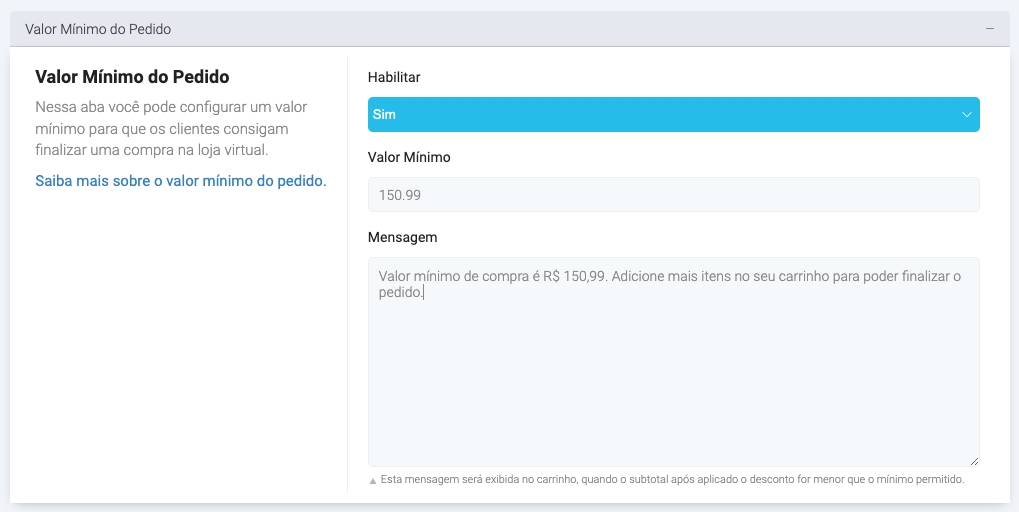Image resolution: width=1019 pixels, height=512 pixels.
Task: Click the Habilitar field label
Action: pyautogui.click(x=394, y=77)
